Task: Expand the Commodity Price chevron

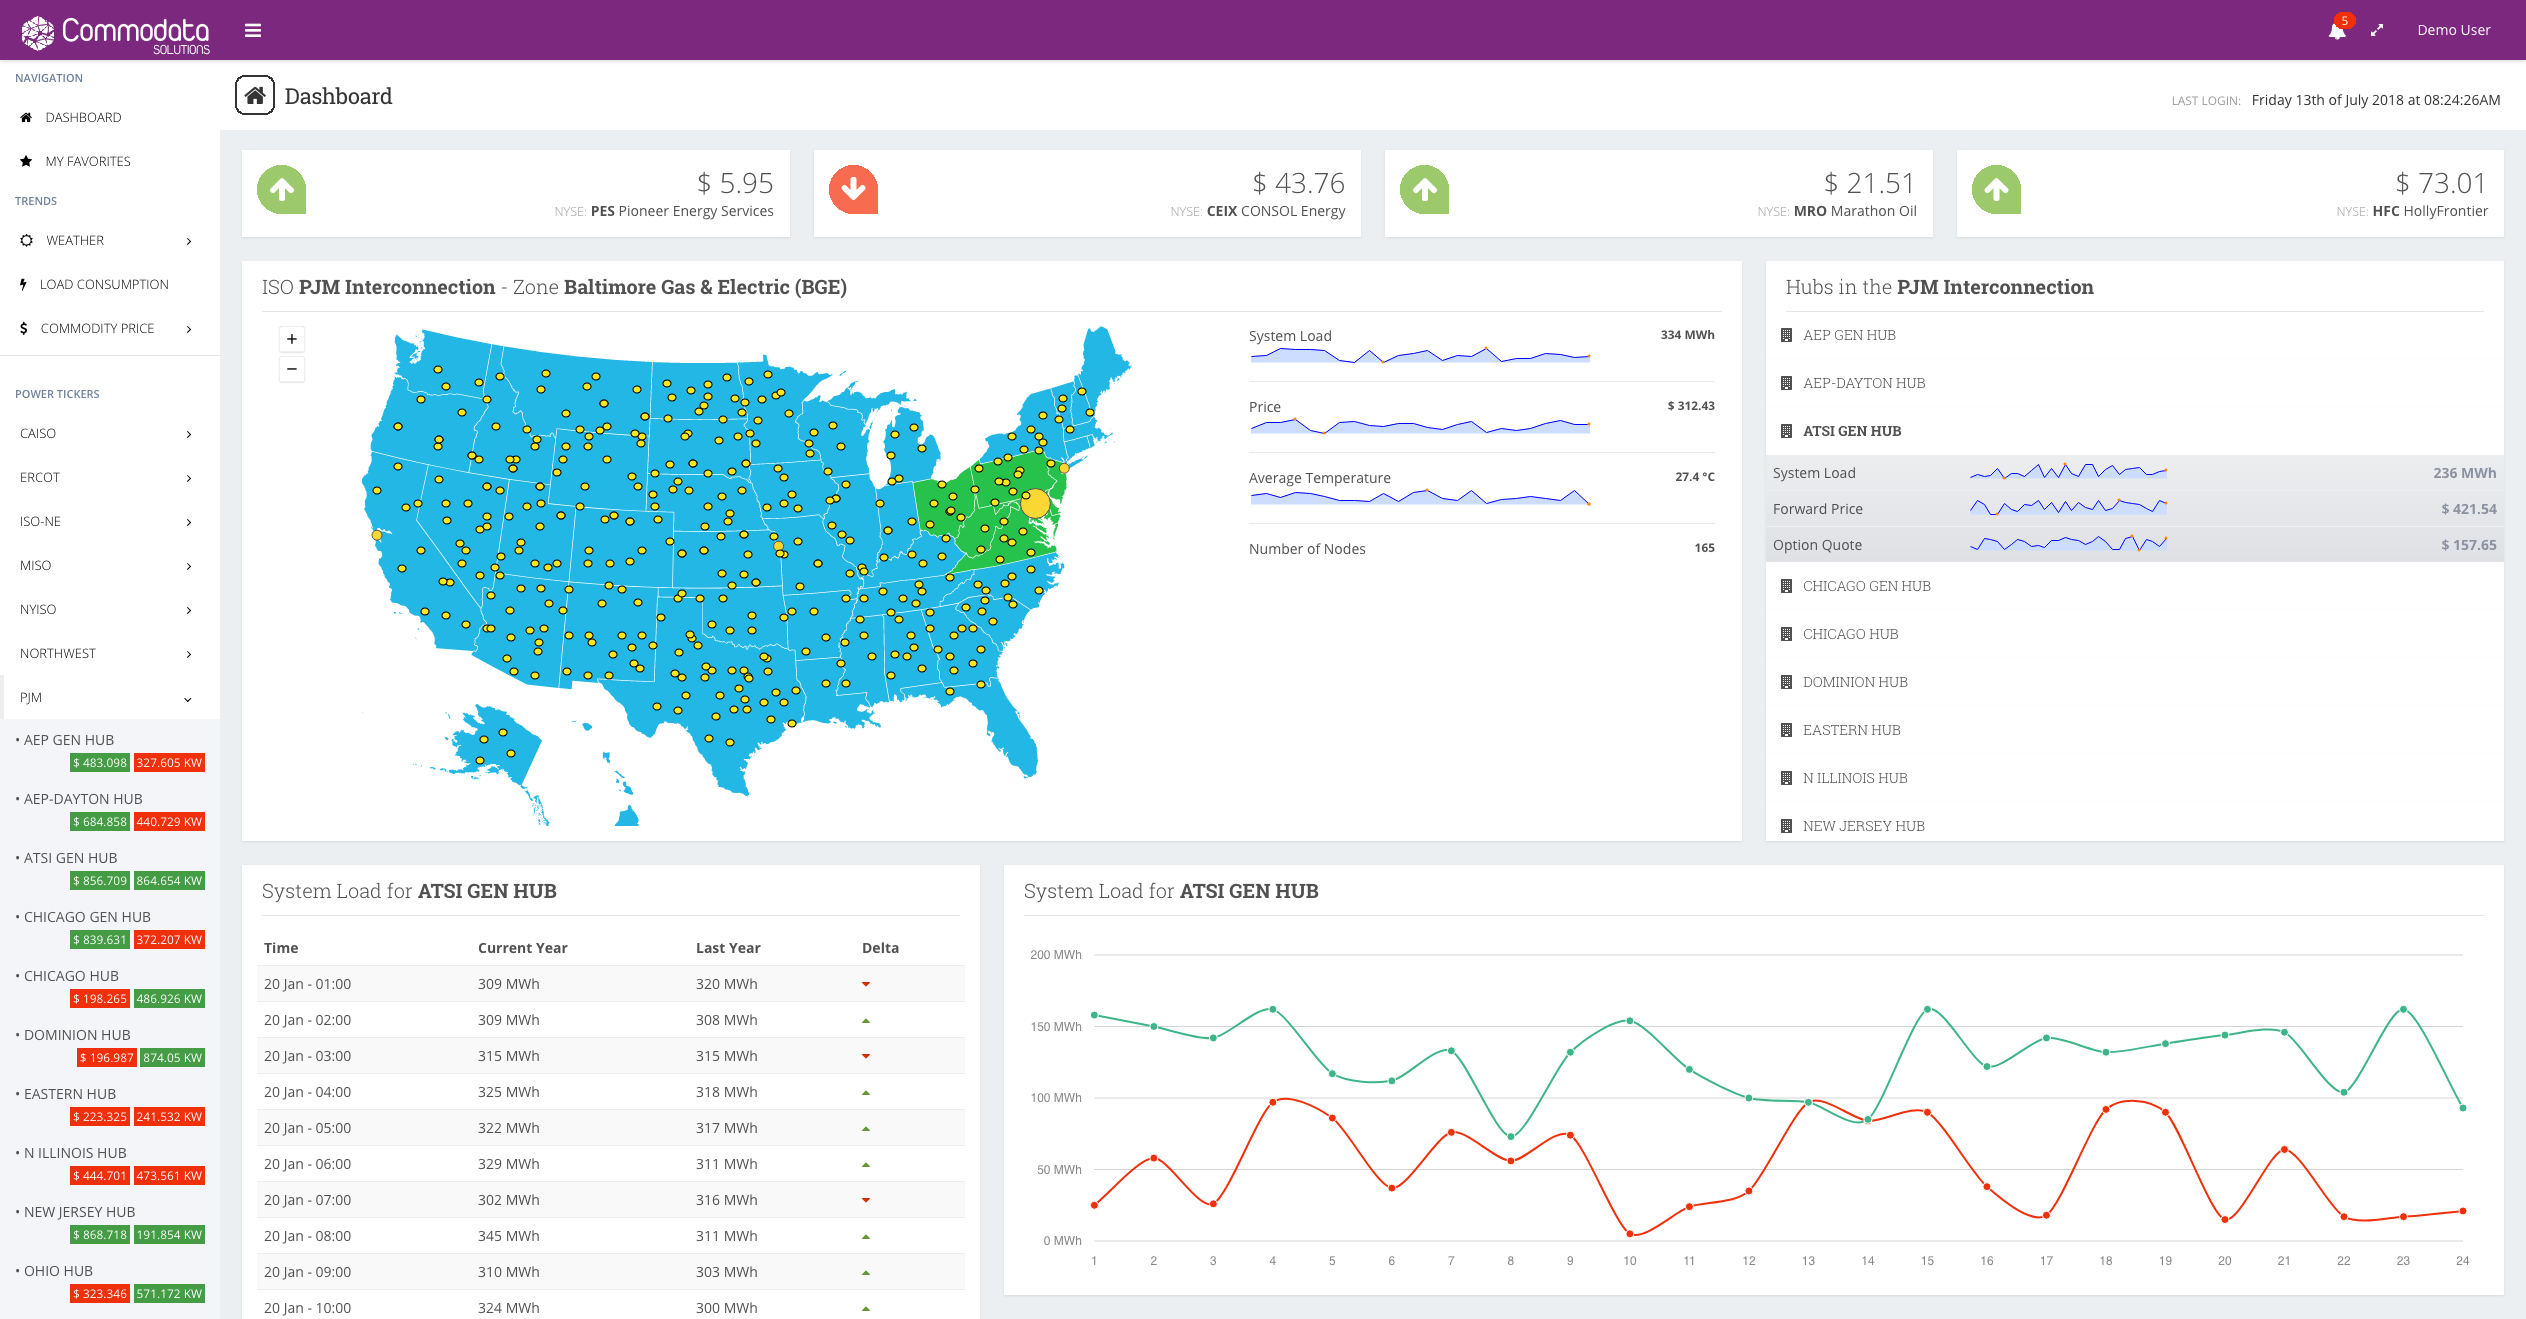Action: coord(189,329)
